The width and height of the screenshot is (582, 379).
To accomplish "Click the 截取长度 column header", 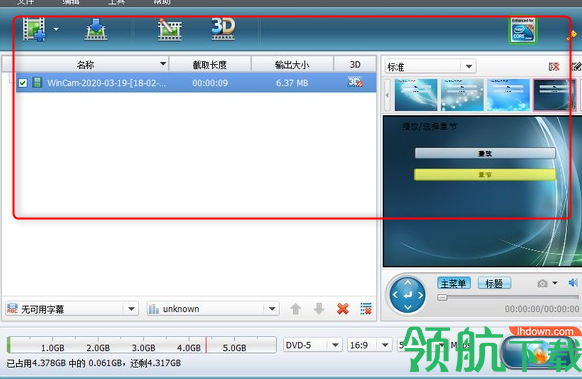I will click(210, 65).
